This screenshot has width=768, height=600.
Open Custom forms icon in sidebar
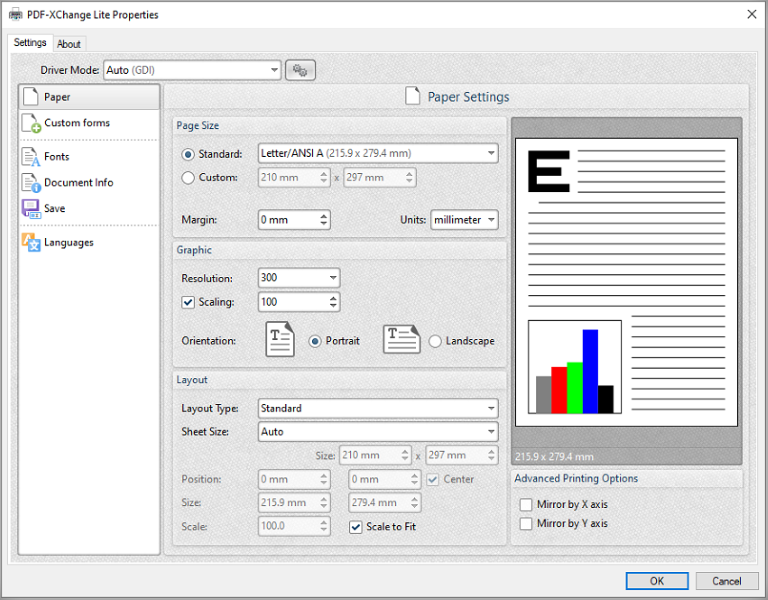pyautogui.click(x=31, y=123)
